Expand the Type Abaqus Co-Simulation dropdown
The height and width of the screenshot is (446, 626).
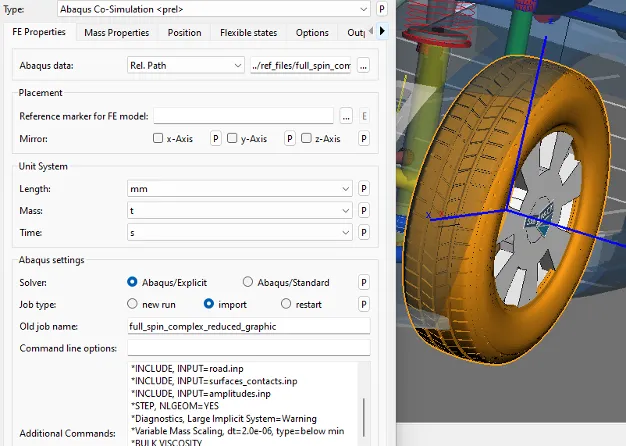(x=361, y=9)
